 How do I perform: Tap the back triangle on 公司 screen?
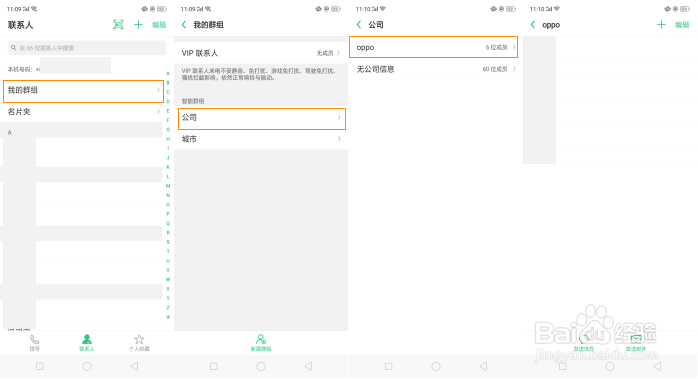[x=483, y=366]
